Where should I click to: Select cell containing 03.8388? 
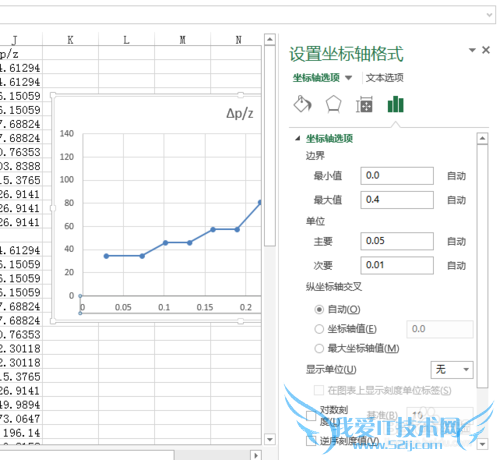coord(21,166)
